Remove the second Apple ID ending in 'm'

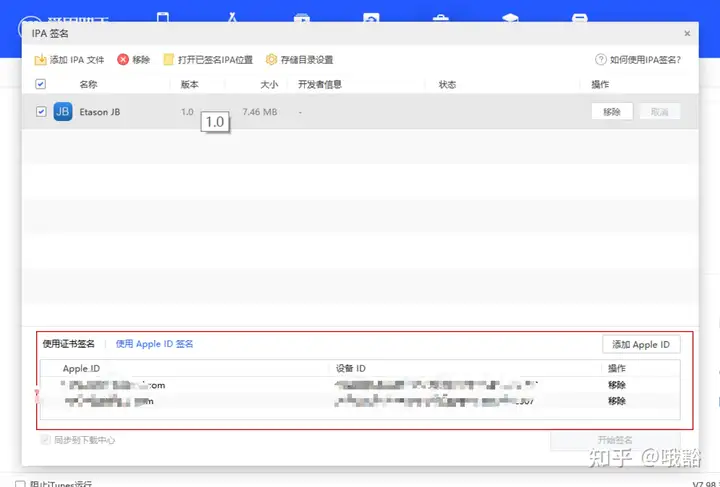617,401
